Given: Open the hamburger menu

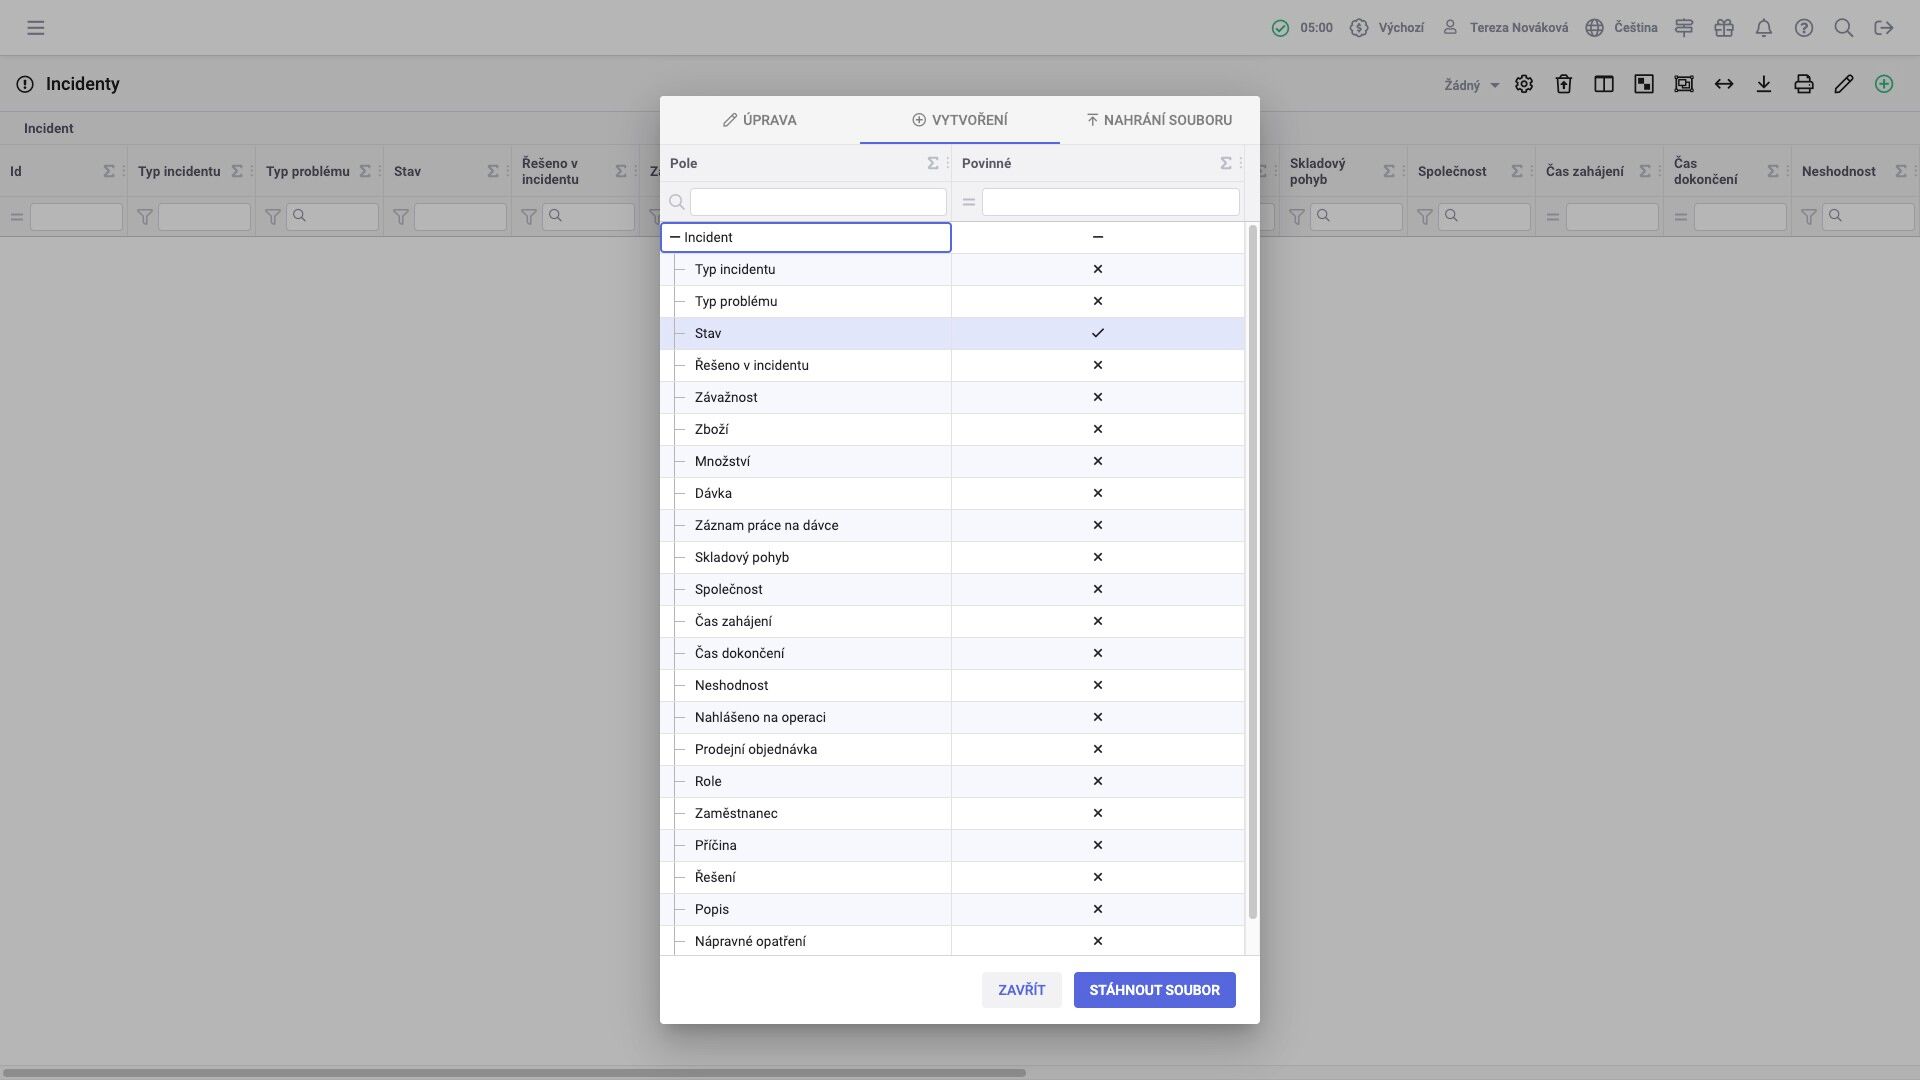Looking at the screenshot, I should 36,28.
